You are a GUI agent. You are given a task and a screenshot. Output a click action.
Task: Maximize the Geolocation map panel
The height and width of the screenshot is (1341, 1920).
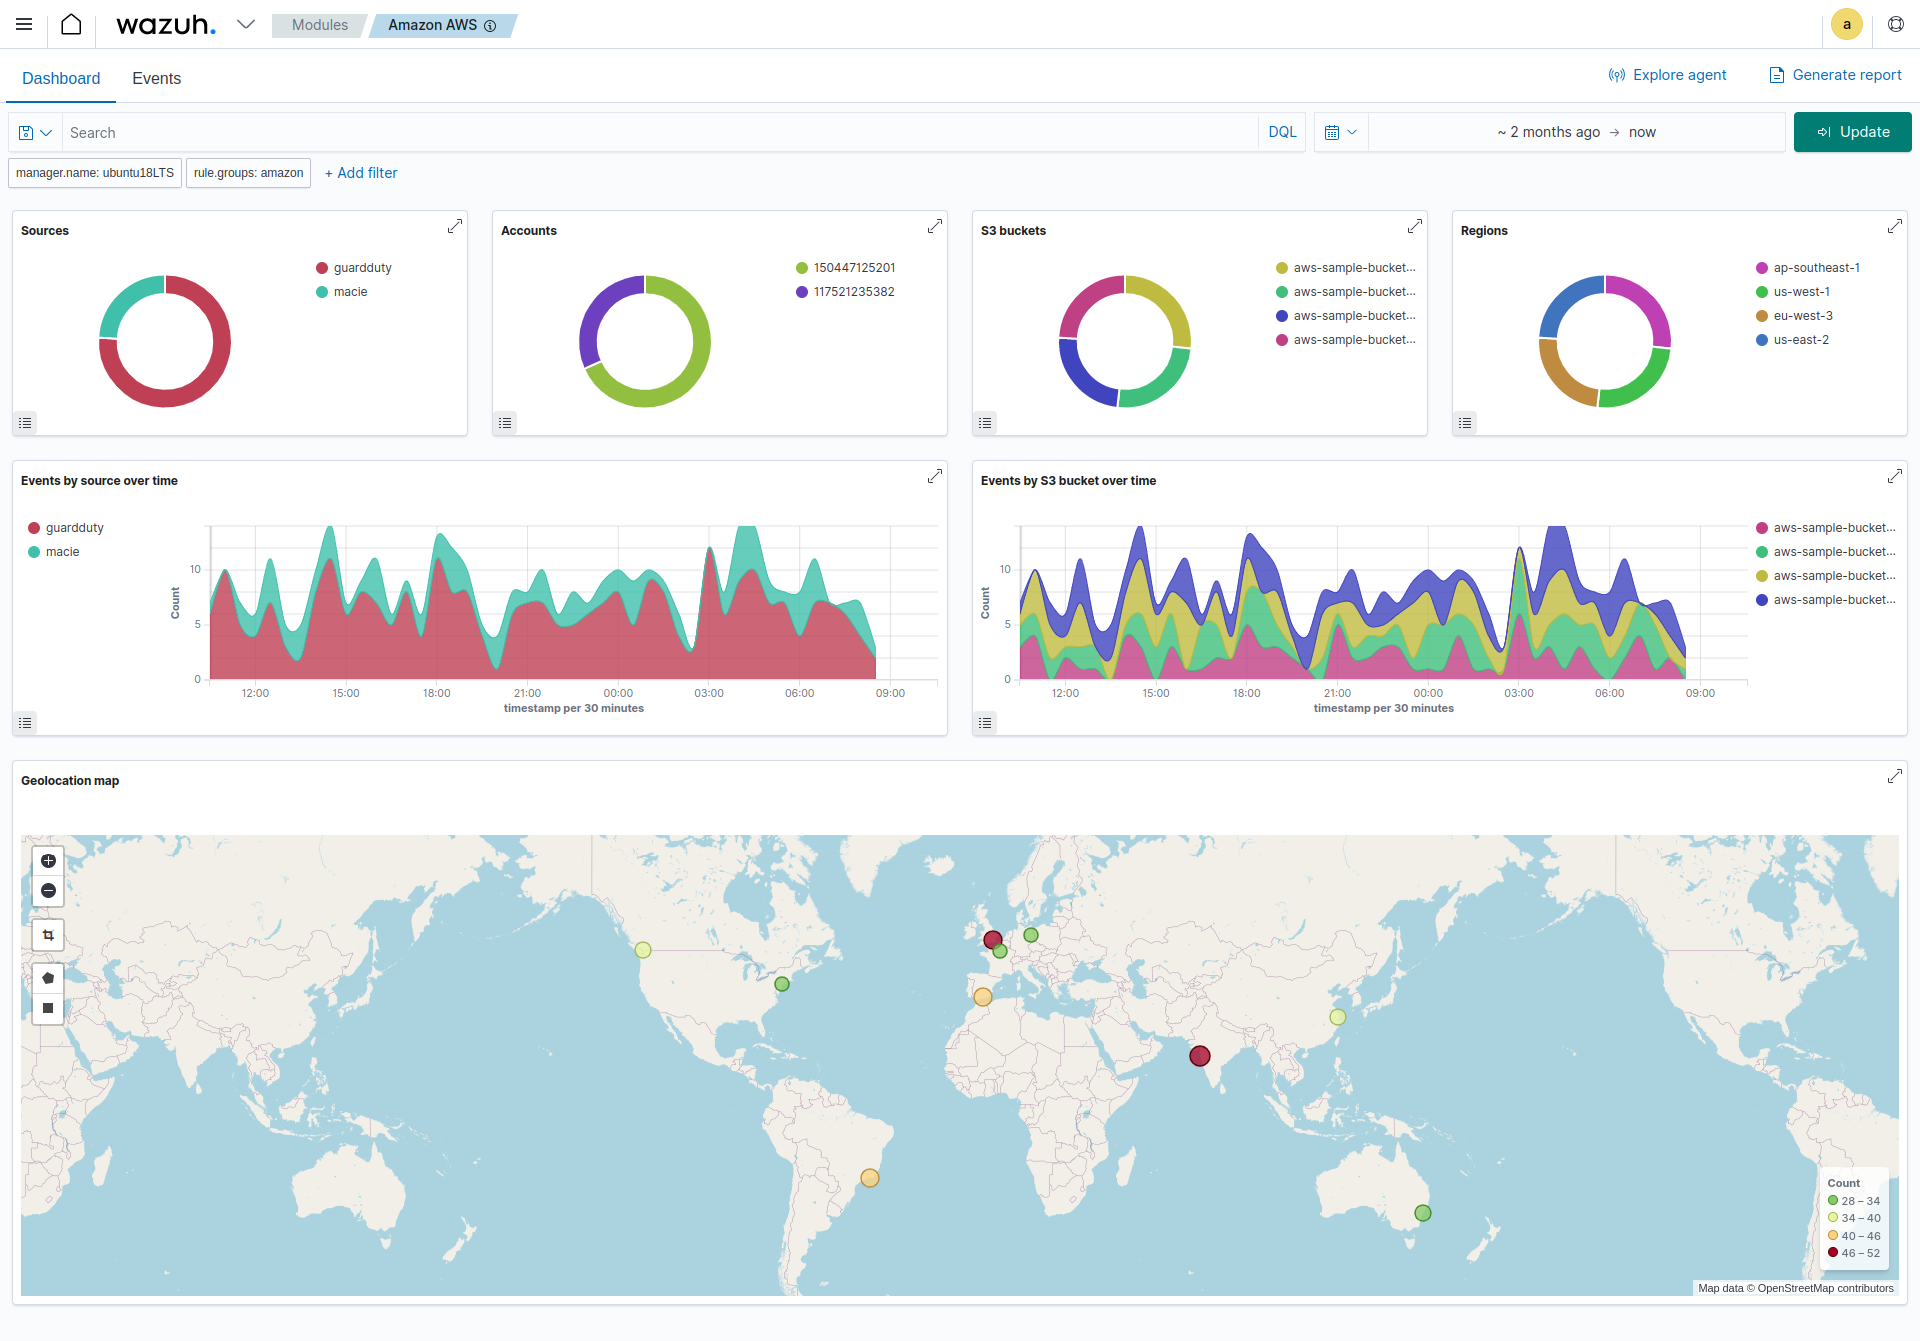(x=1894, y=777)
